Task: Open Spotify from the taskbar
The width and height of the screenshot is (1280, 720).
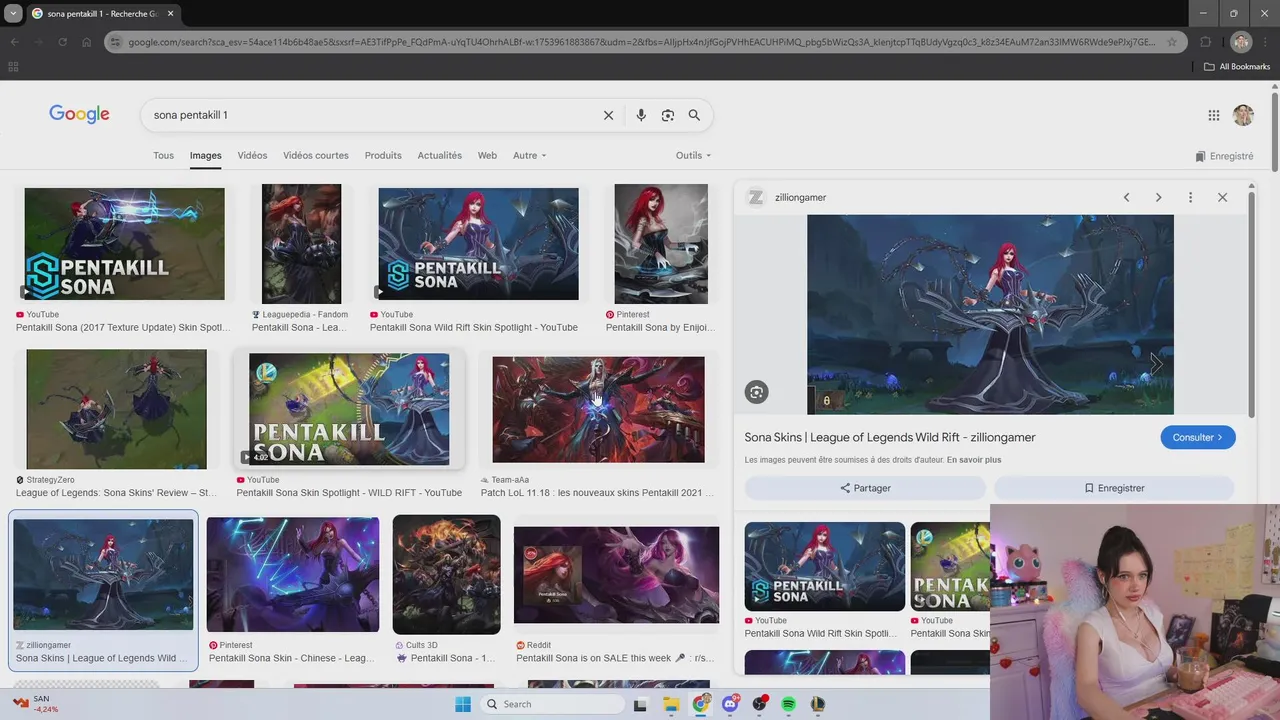Action: pyautogui.click(x=788, y=704)
